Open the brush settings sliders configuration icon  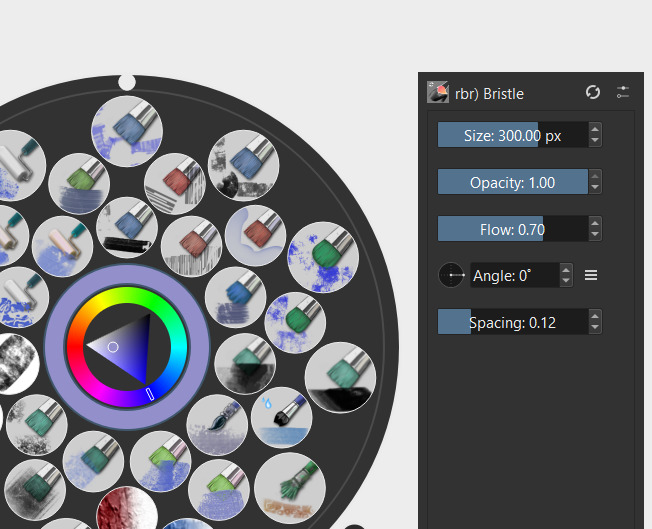[x=623, y=92]
